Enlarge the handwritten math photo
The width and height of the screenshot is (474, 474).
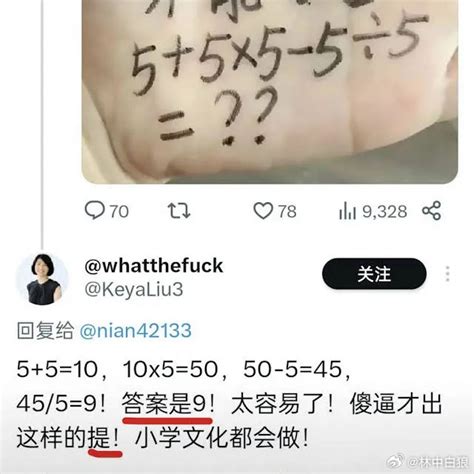(x=270, y=92)
